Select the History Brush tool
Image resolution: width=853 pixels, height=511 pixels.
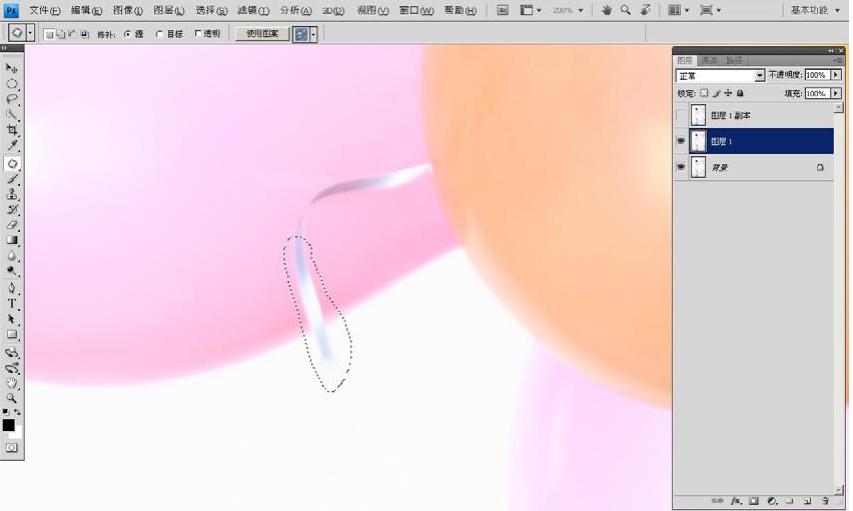tap(11, 209)
